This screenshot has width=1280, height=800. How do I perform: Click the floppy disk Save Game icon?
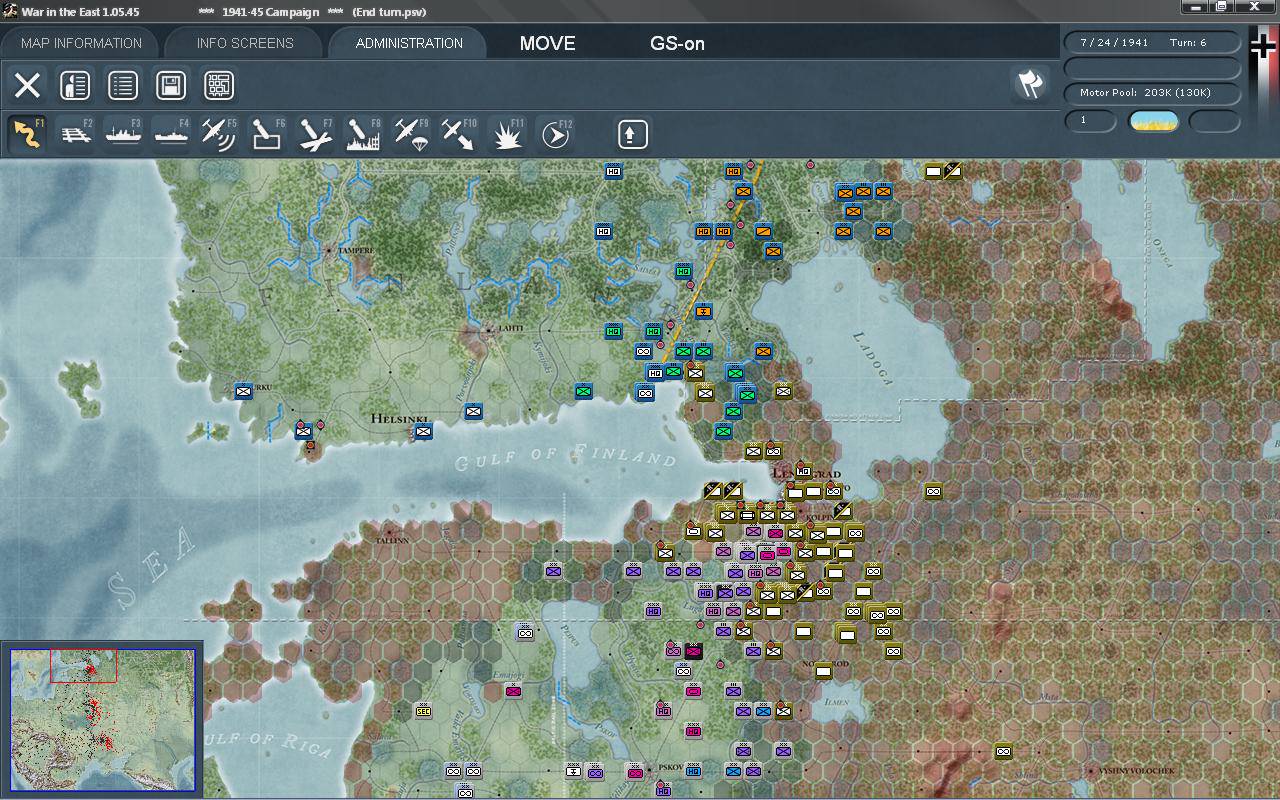(x=171, y=85)
